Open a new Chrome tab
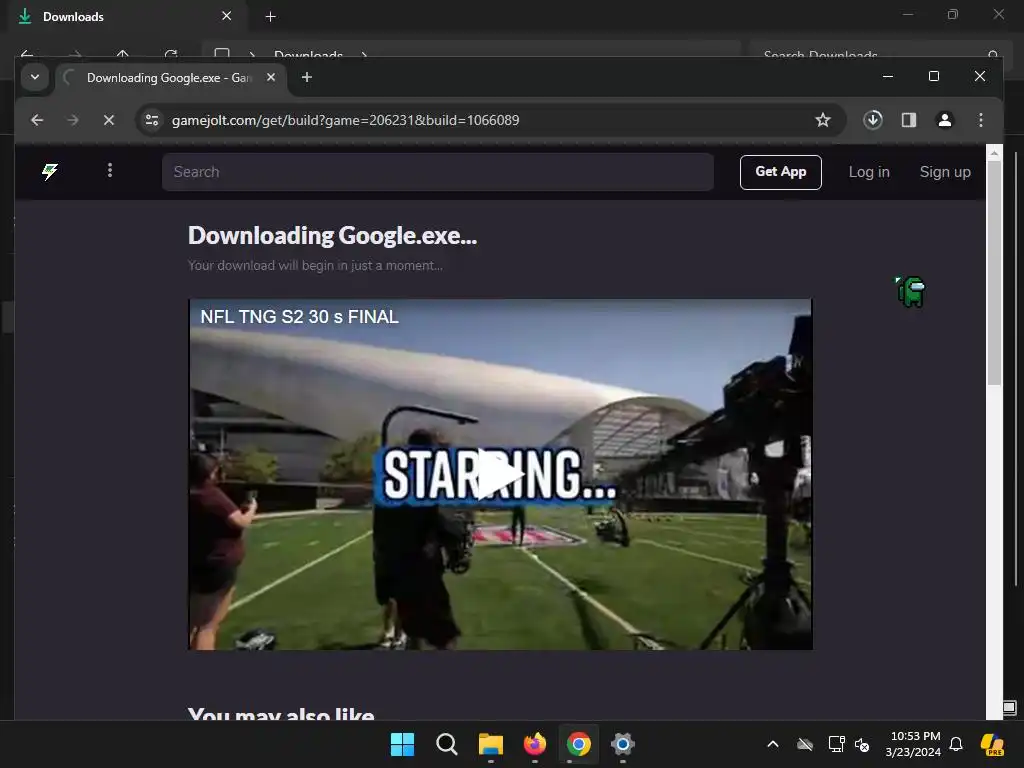 (x=306, y=77)
